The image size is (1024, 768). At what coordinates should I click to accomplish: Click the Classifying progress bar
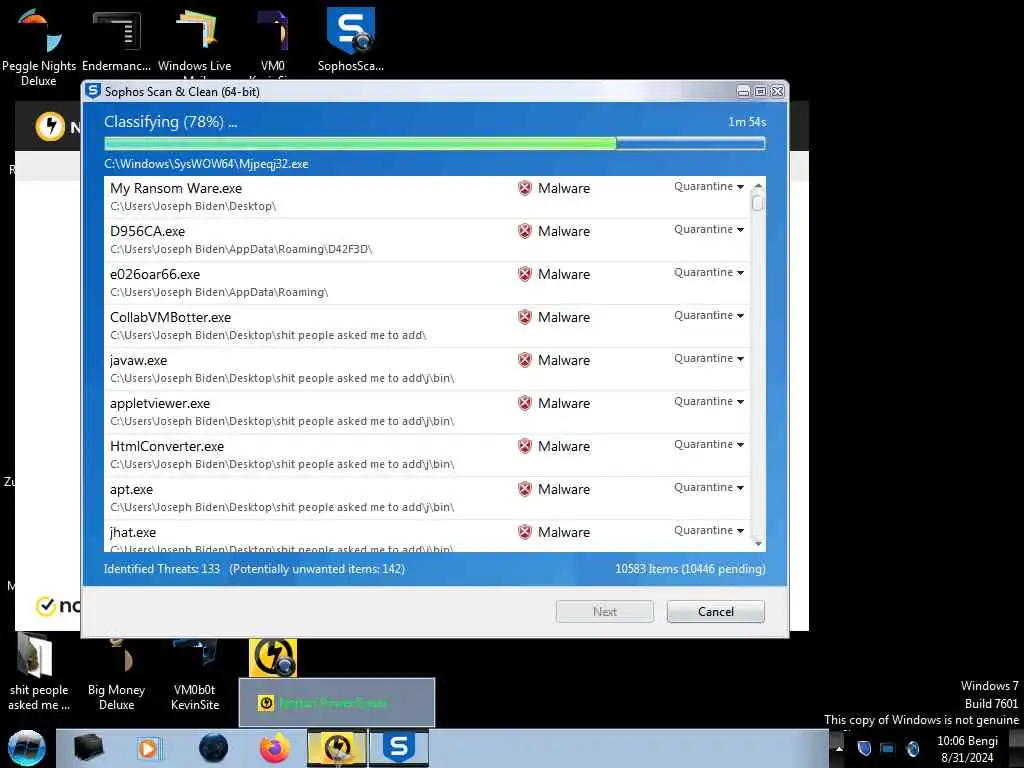pyautogui.click(x=434, y=143)
